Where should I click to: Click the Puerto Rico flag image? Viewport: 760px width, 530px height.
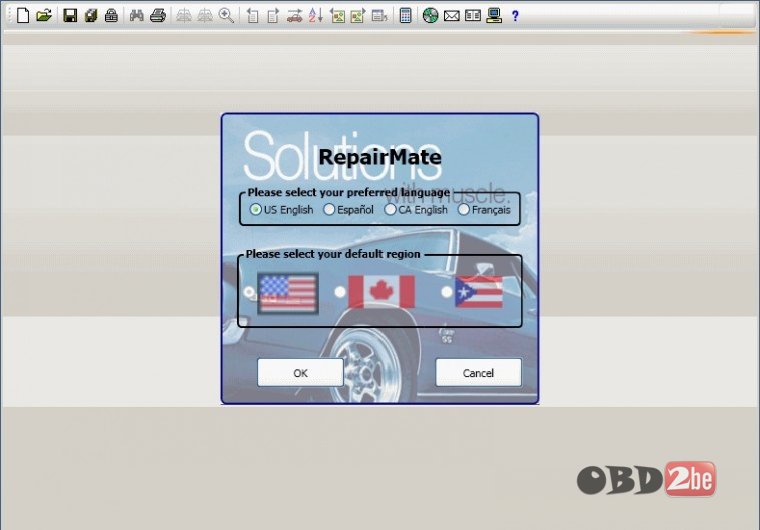479,292
